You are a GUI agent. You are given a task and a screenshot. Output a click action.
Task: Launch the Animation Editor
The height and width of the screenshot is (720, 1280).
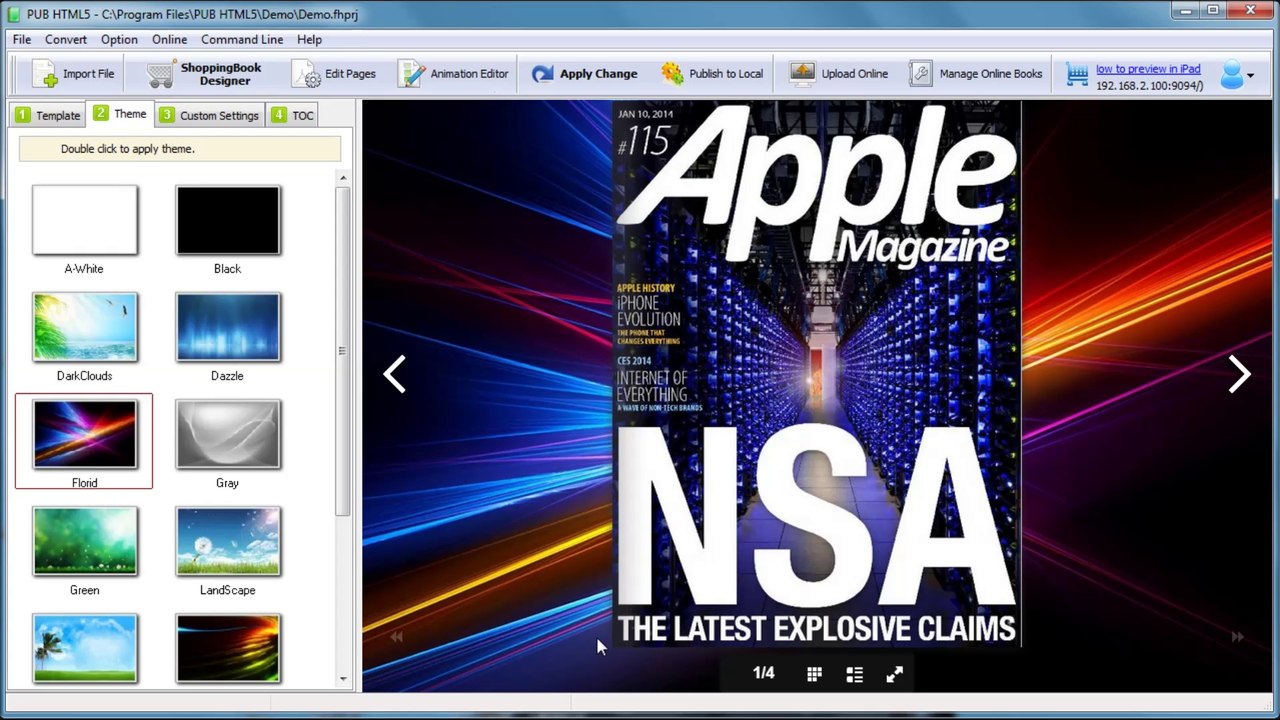point(453,74)
